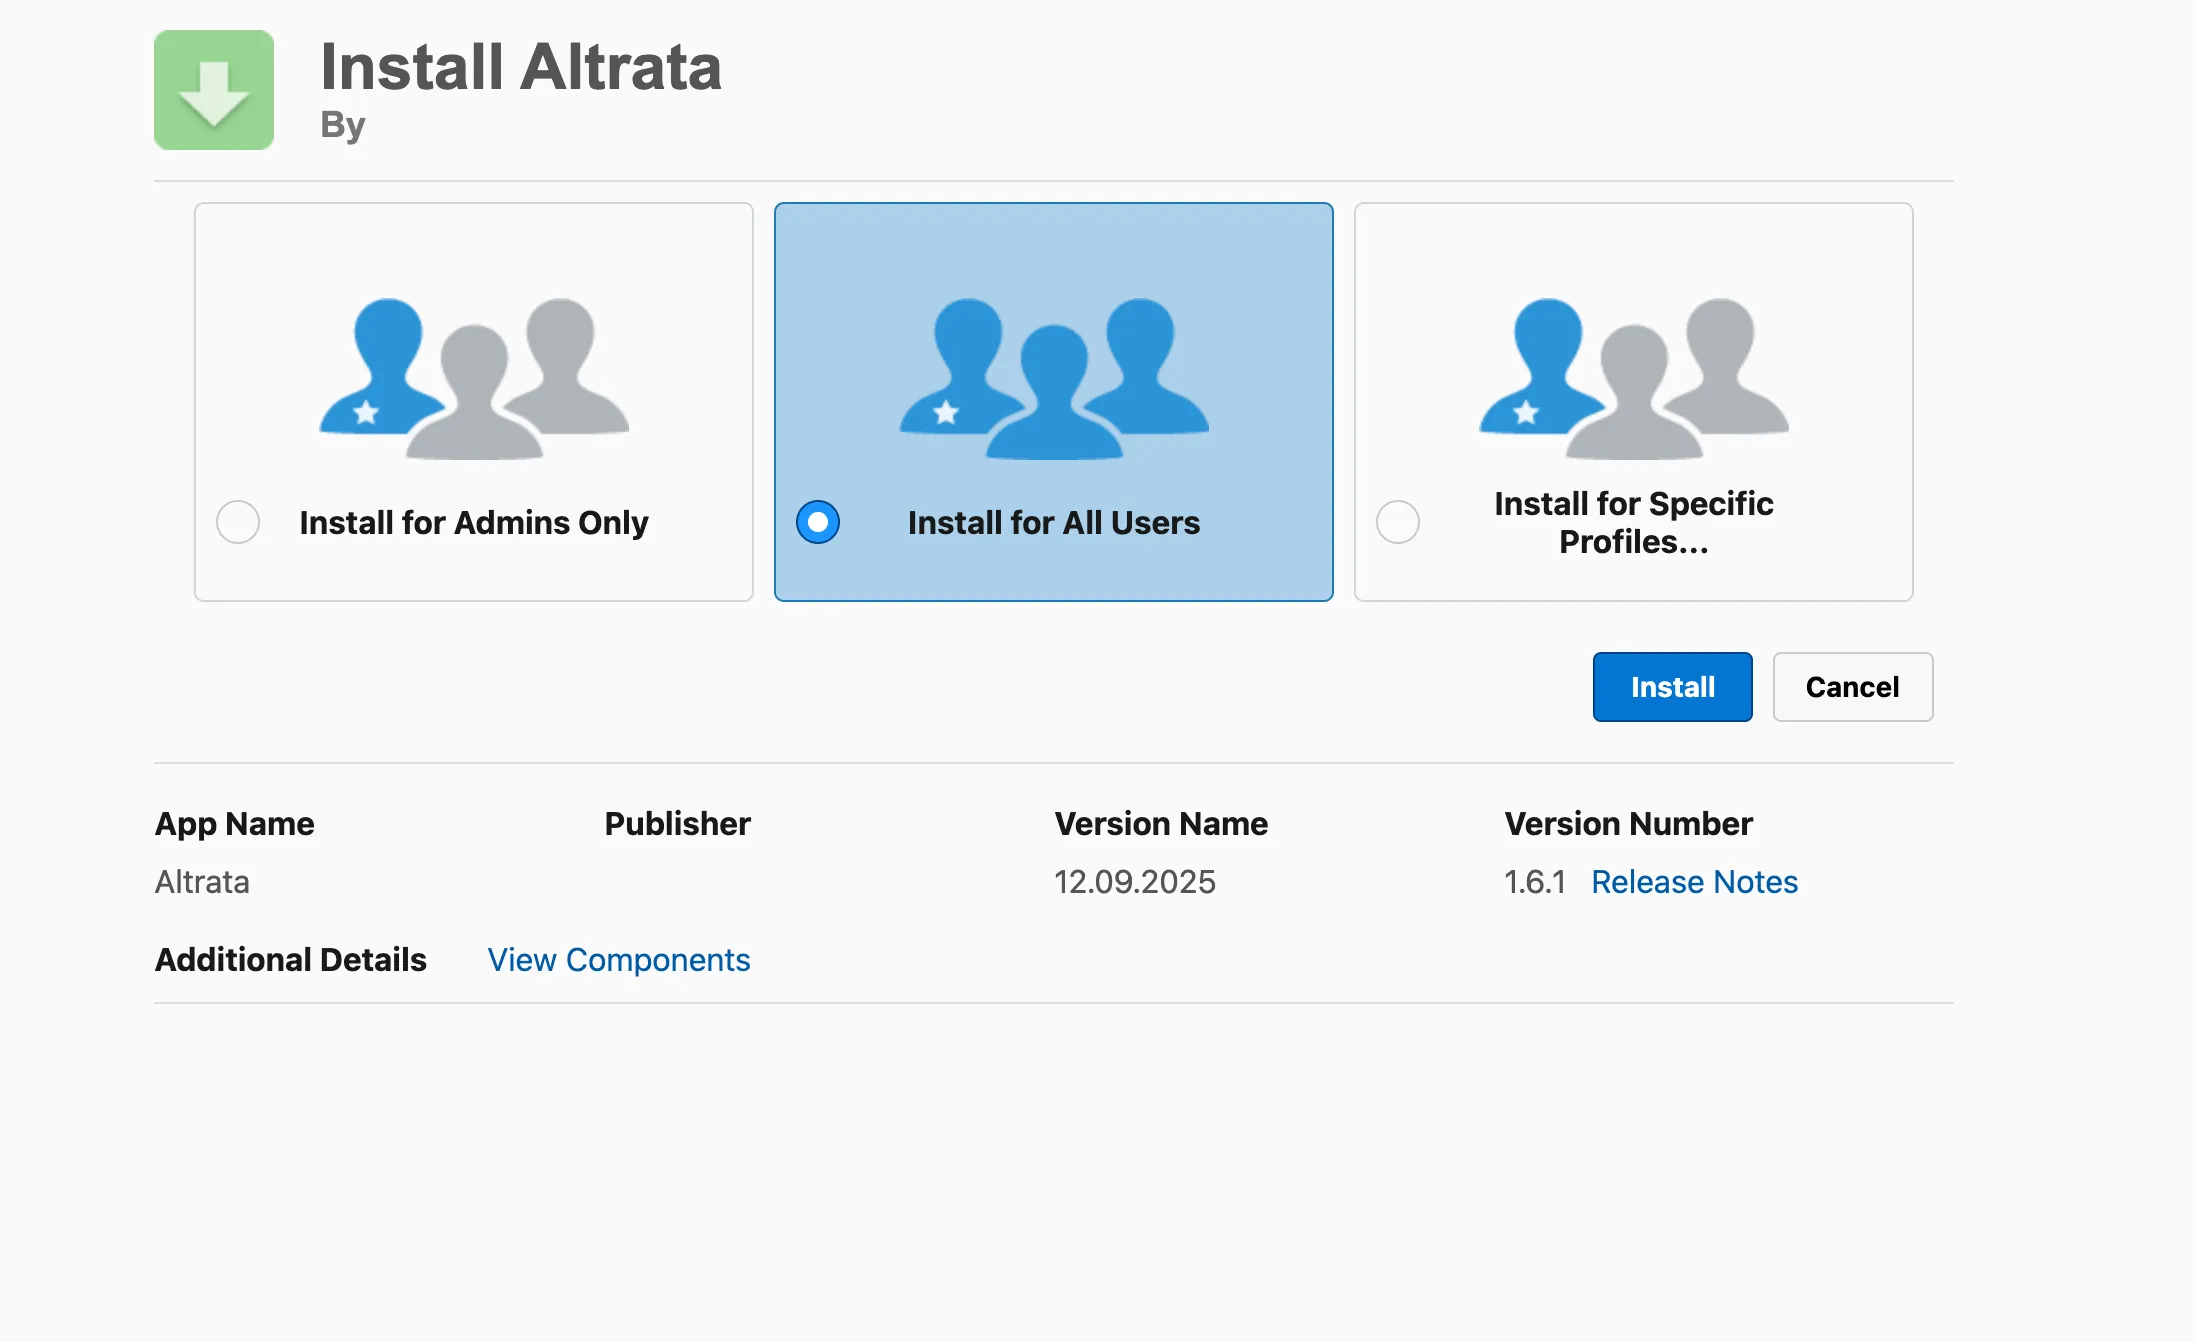Click the Install for Admins Only label

[474, 523]
